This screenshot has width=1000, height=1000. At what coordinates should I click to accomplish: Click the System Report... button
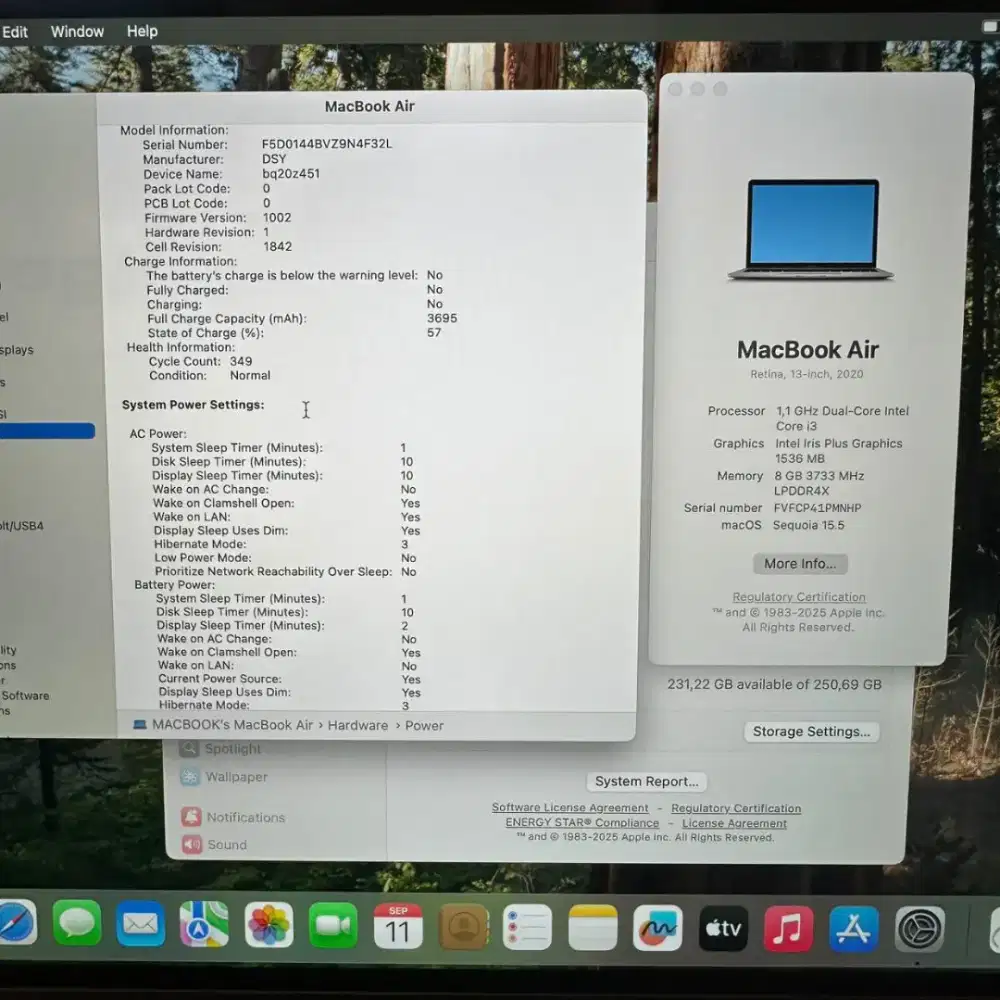[x=646, y=781]
